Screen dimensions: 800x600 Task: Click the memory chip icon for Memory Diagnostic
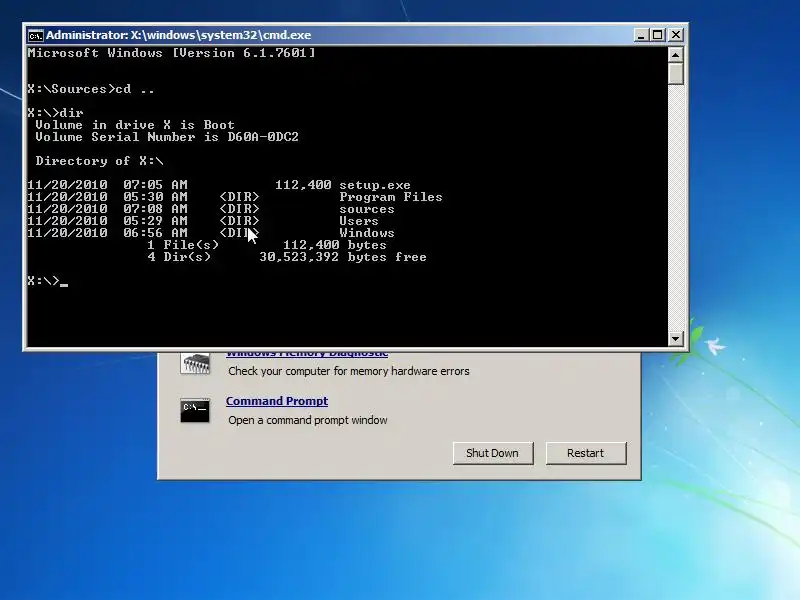[195, 364]
